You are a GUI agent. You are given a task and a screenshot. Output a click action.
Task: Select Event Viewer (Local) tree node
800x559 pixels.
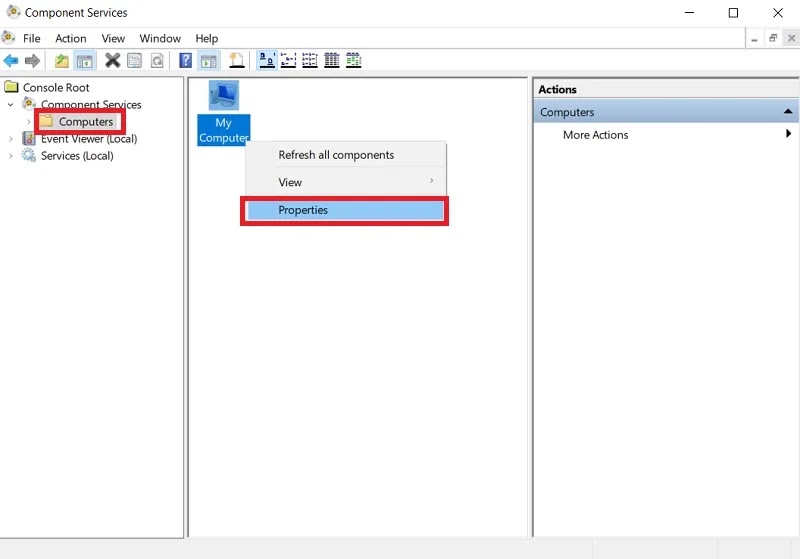[89, 139]
